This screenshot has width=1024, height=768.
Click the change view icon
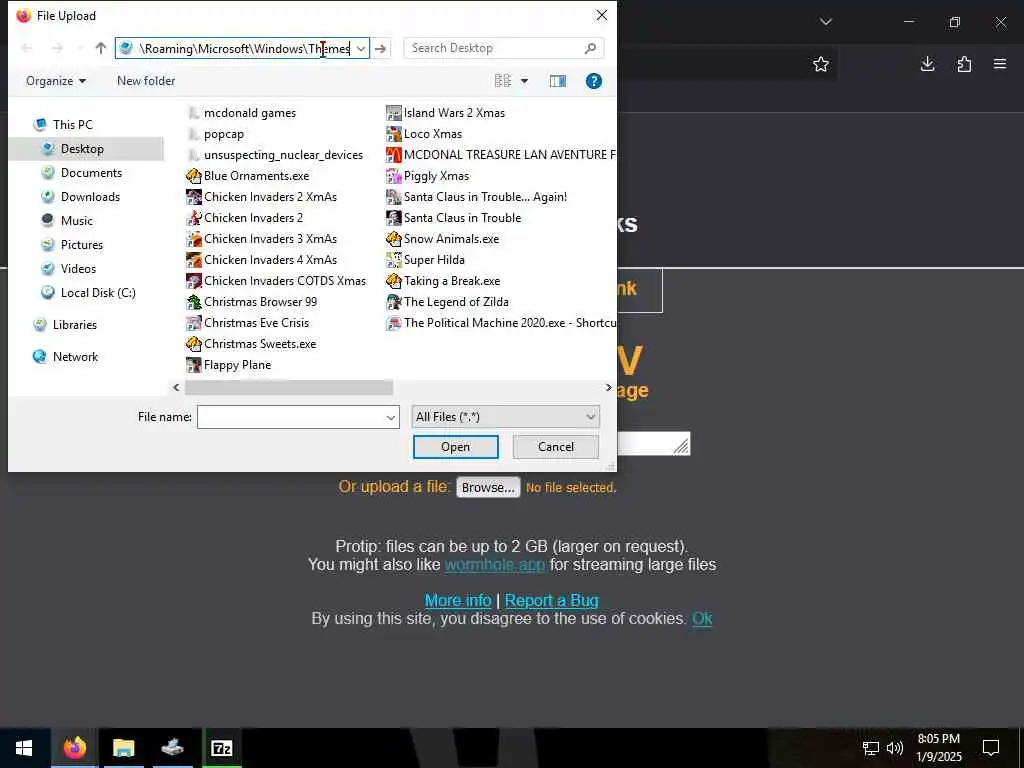(503, 81)
